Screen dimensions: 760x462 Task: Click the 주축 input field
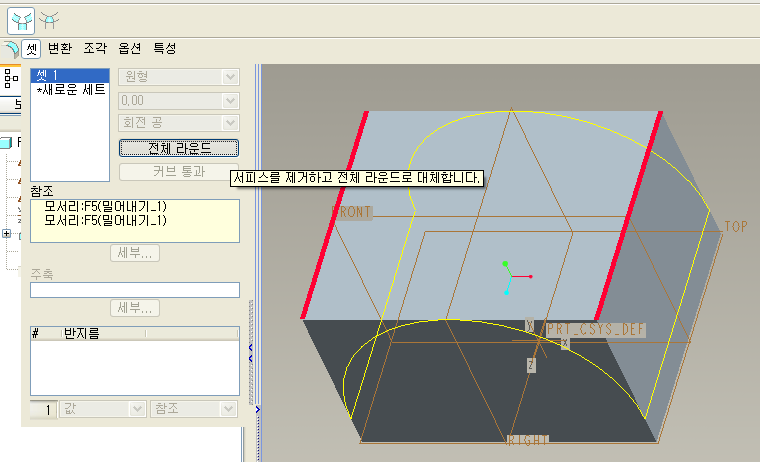click(x=135, y=290)
